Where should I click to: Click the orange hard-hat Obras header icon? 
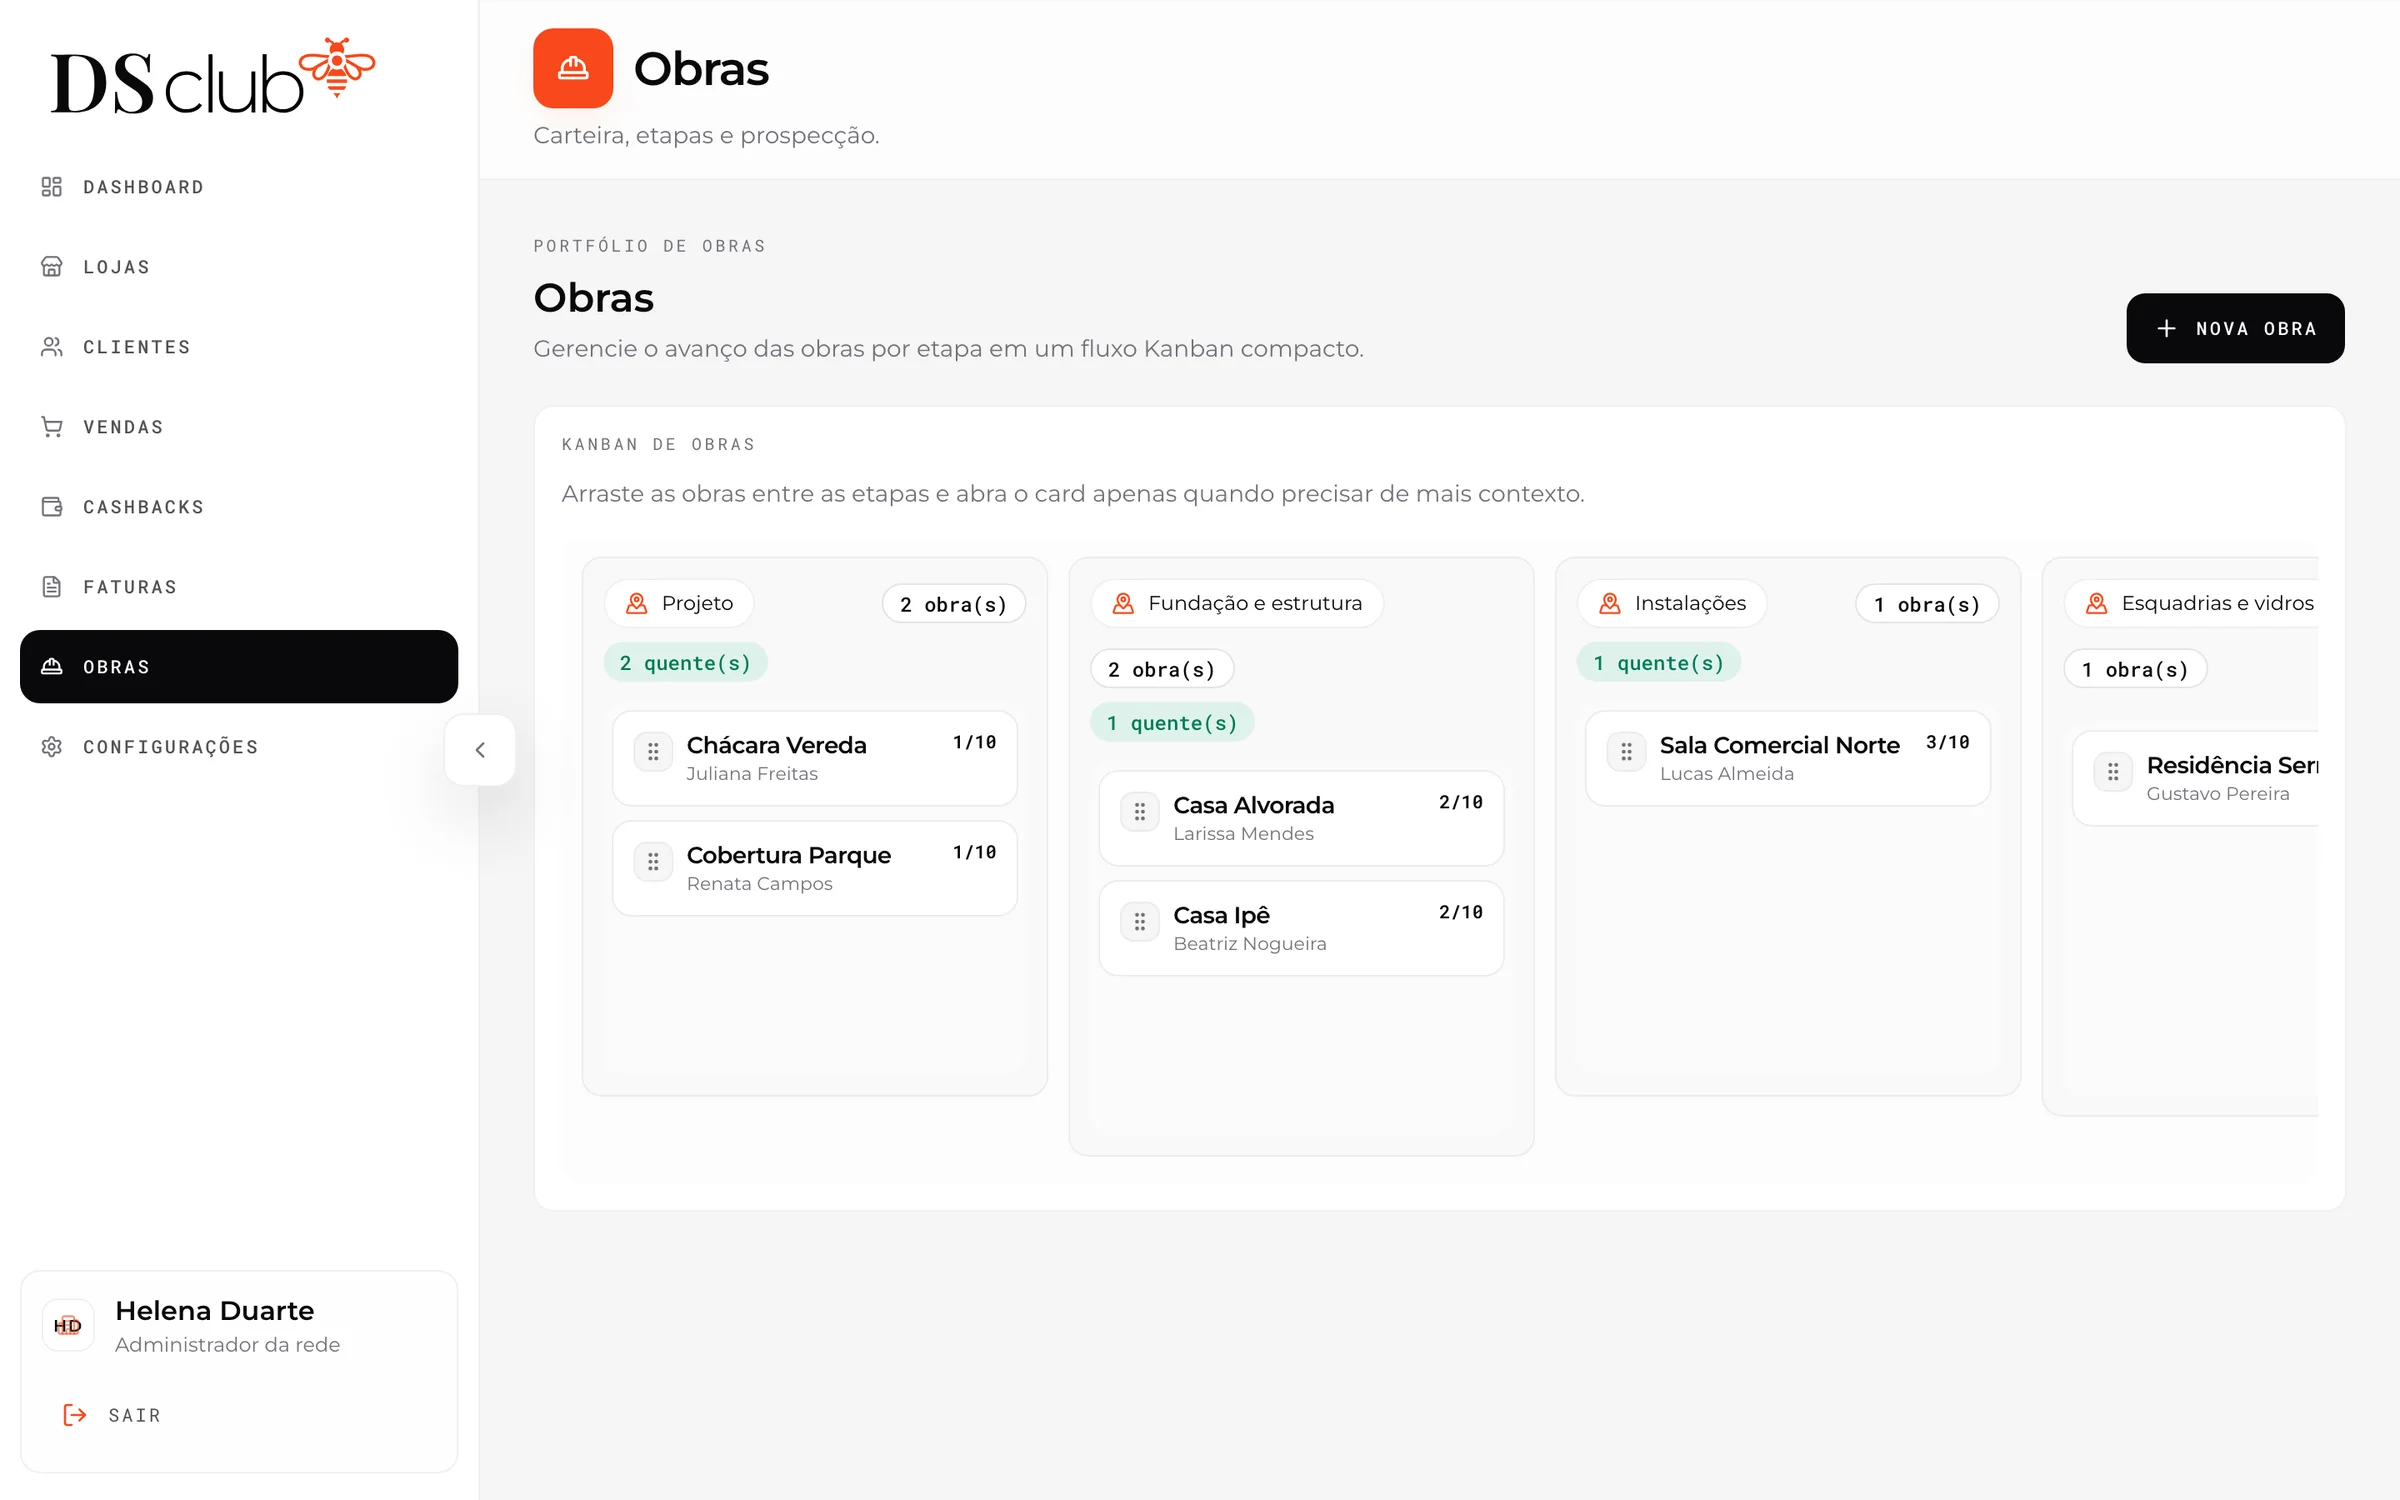(573, 68)
